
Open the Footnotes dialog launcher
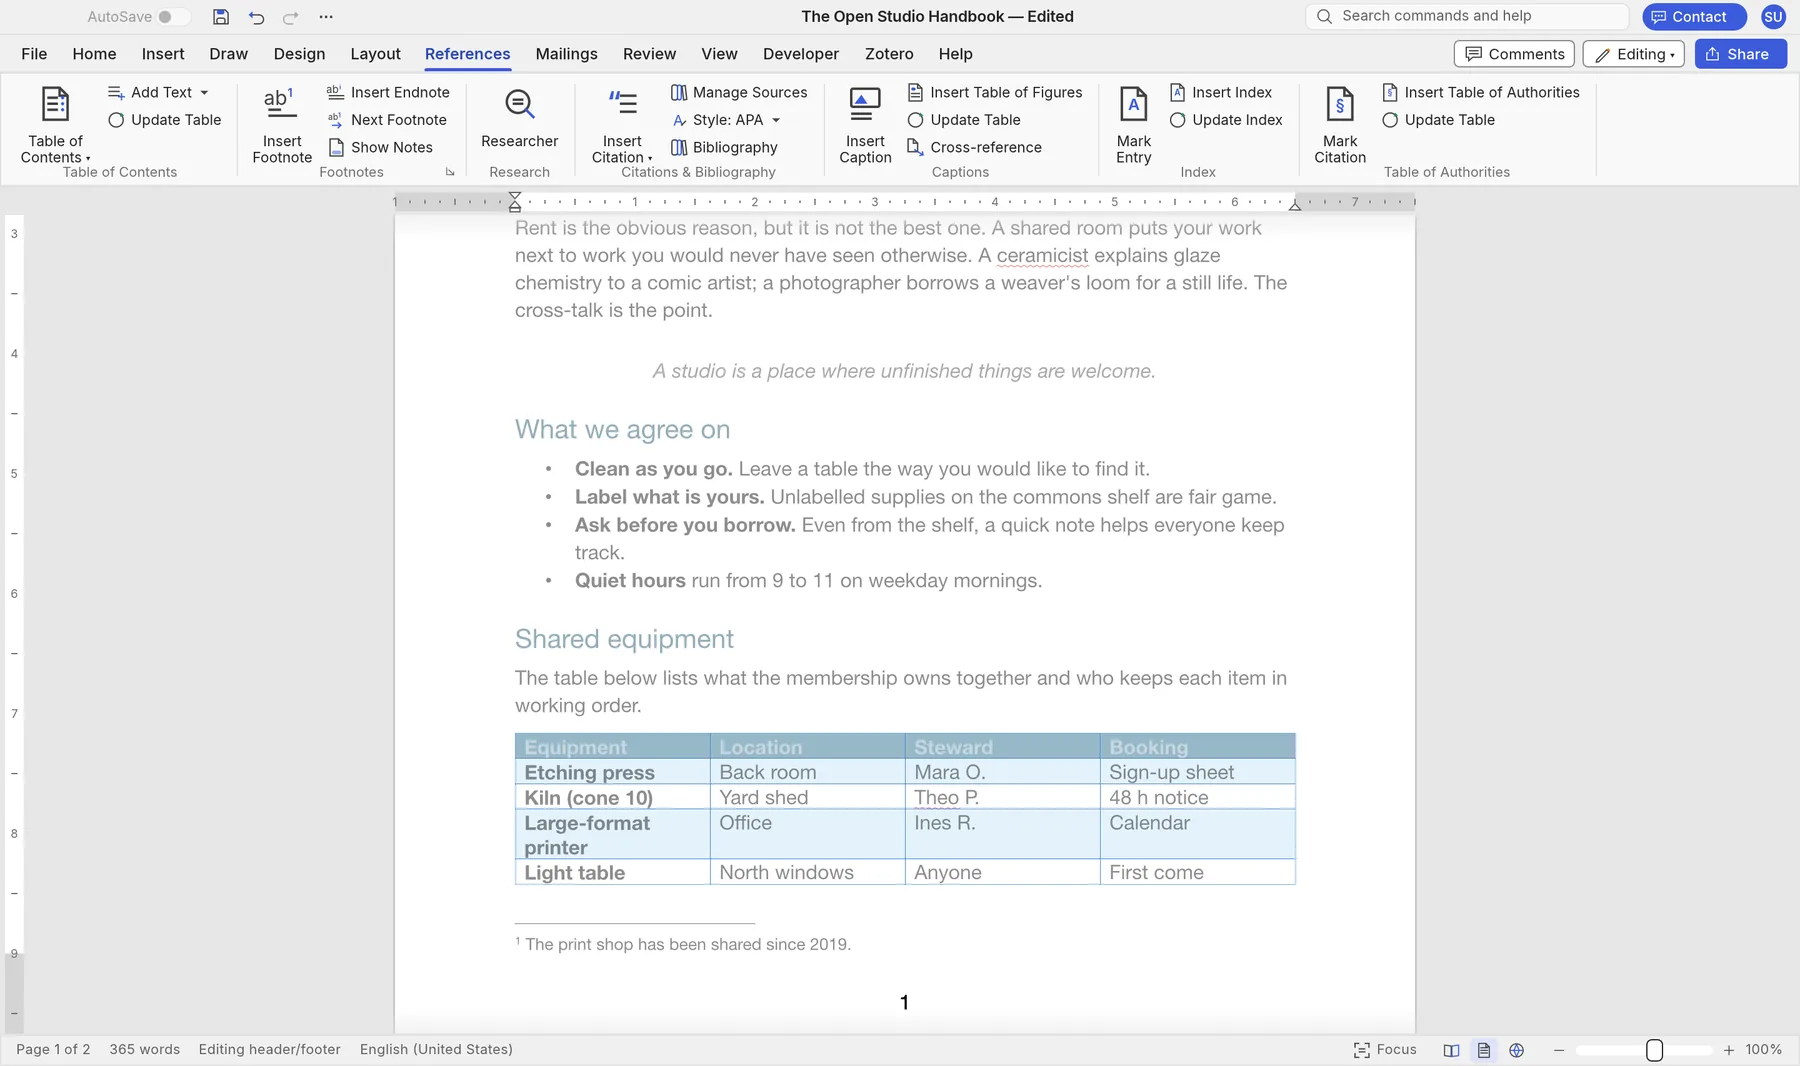click(450, 172)
